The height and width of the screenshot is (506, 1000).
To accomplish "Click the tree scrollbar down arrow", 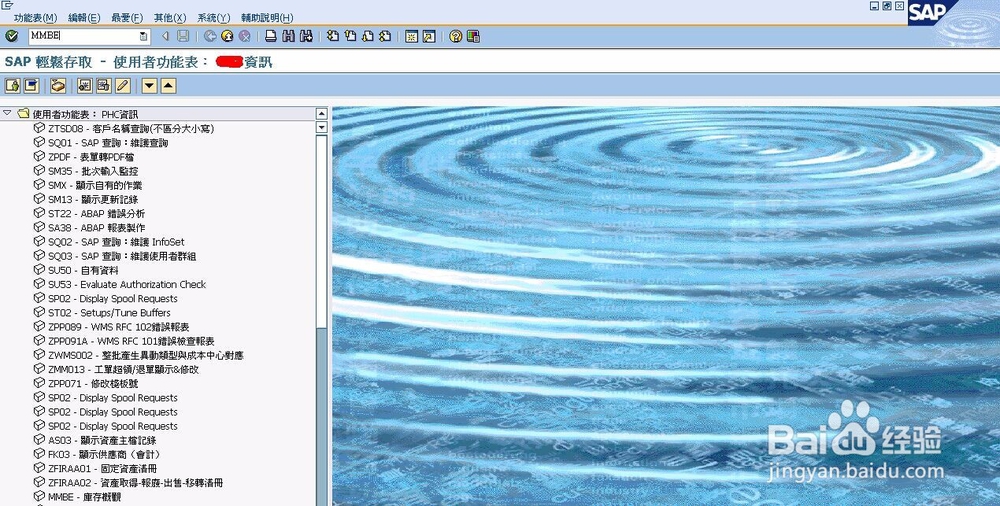I will click(x=321, y=128).
